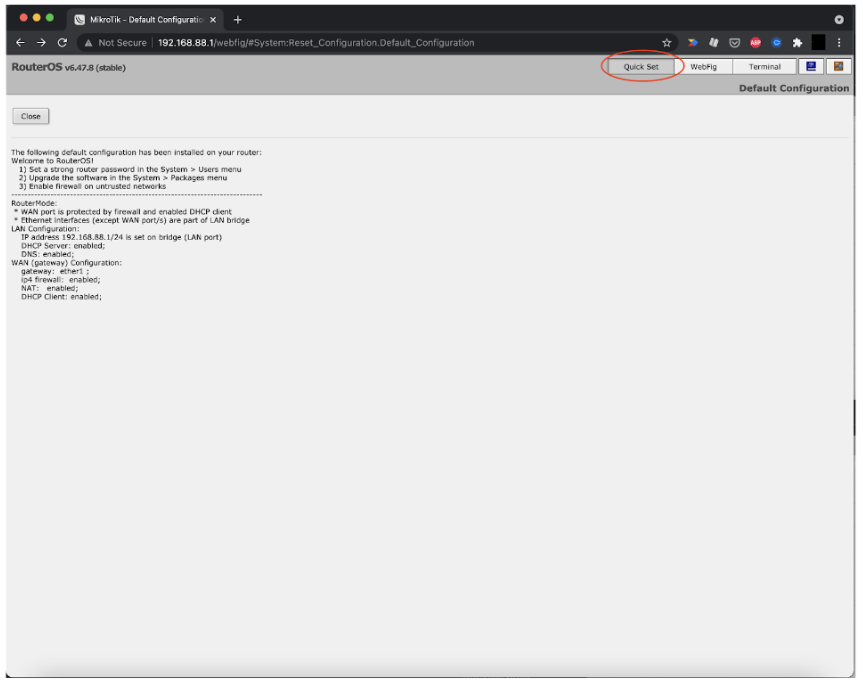This screenshot has width=863, height=684.
Task: Reload the RouterOS page
Action: pyautogui.click(x=63, y=43)
